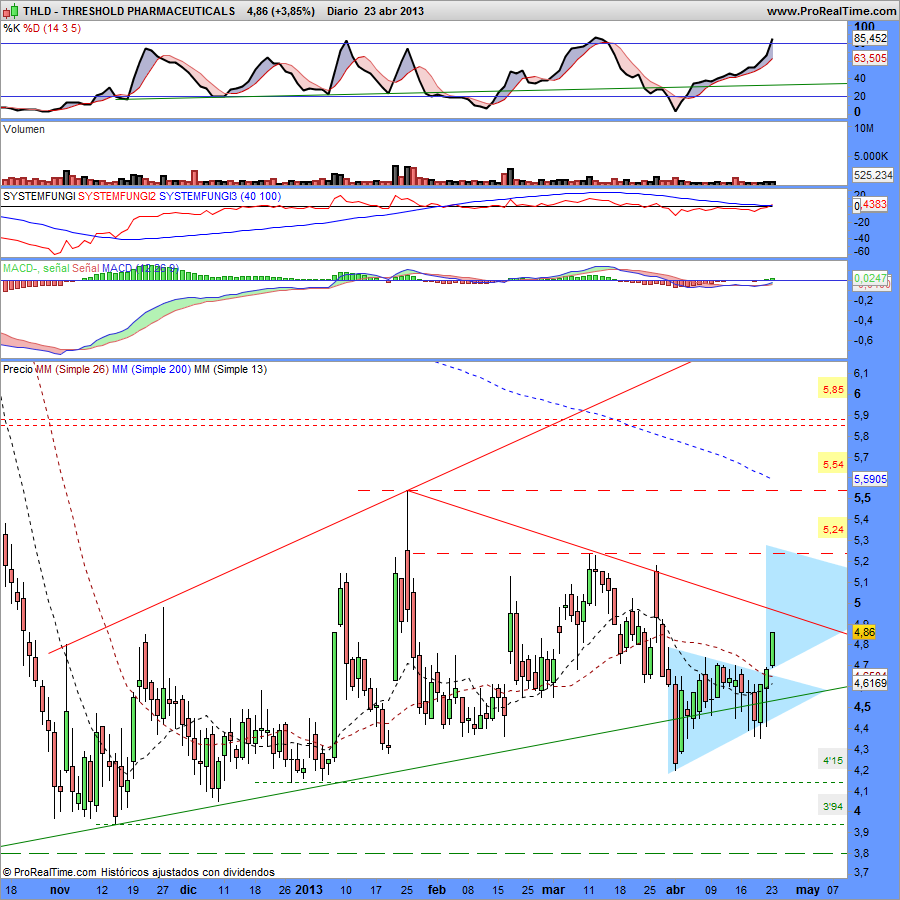Click the nov month label on the time axis
900x900 pixels.
coord(60,890)
